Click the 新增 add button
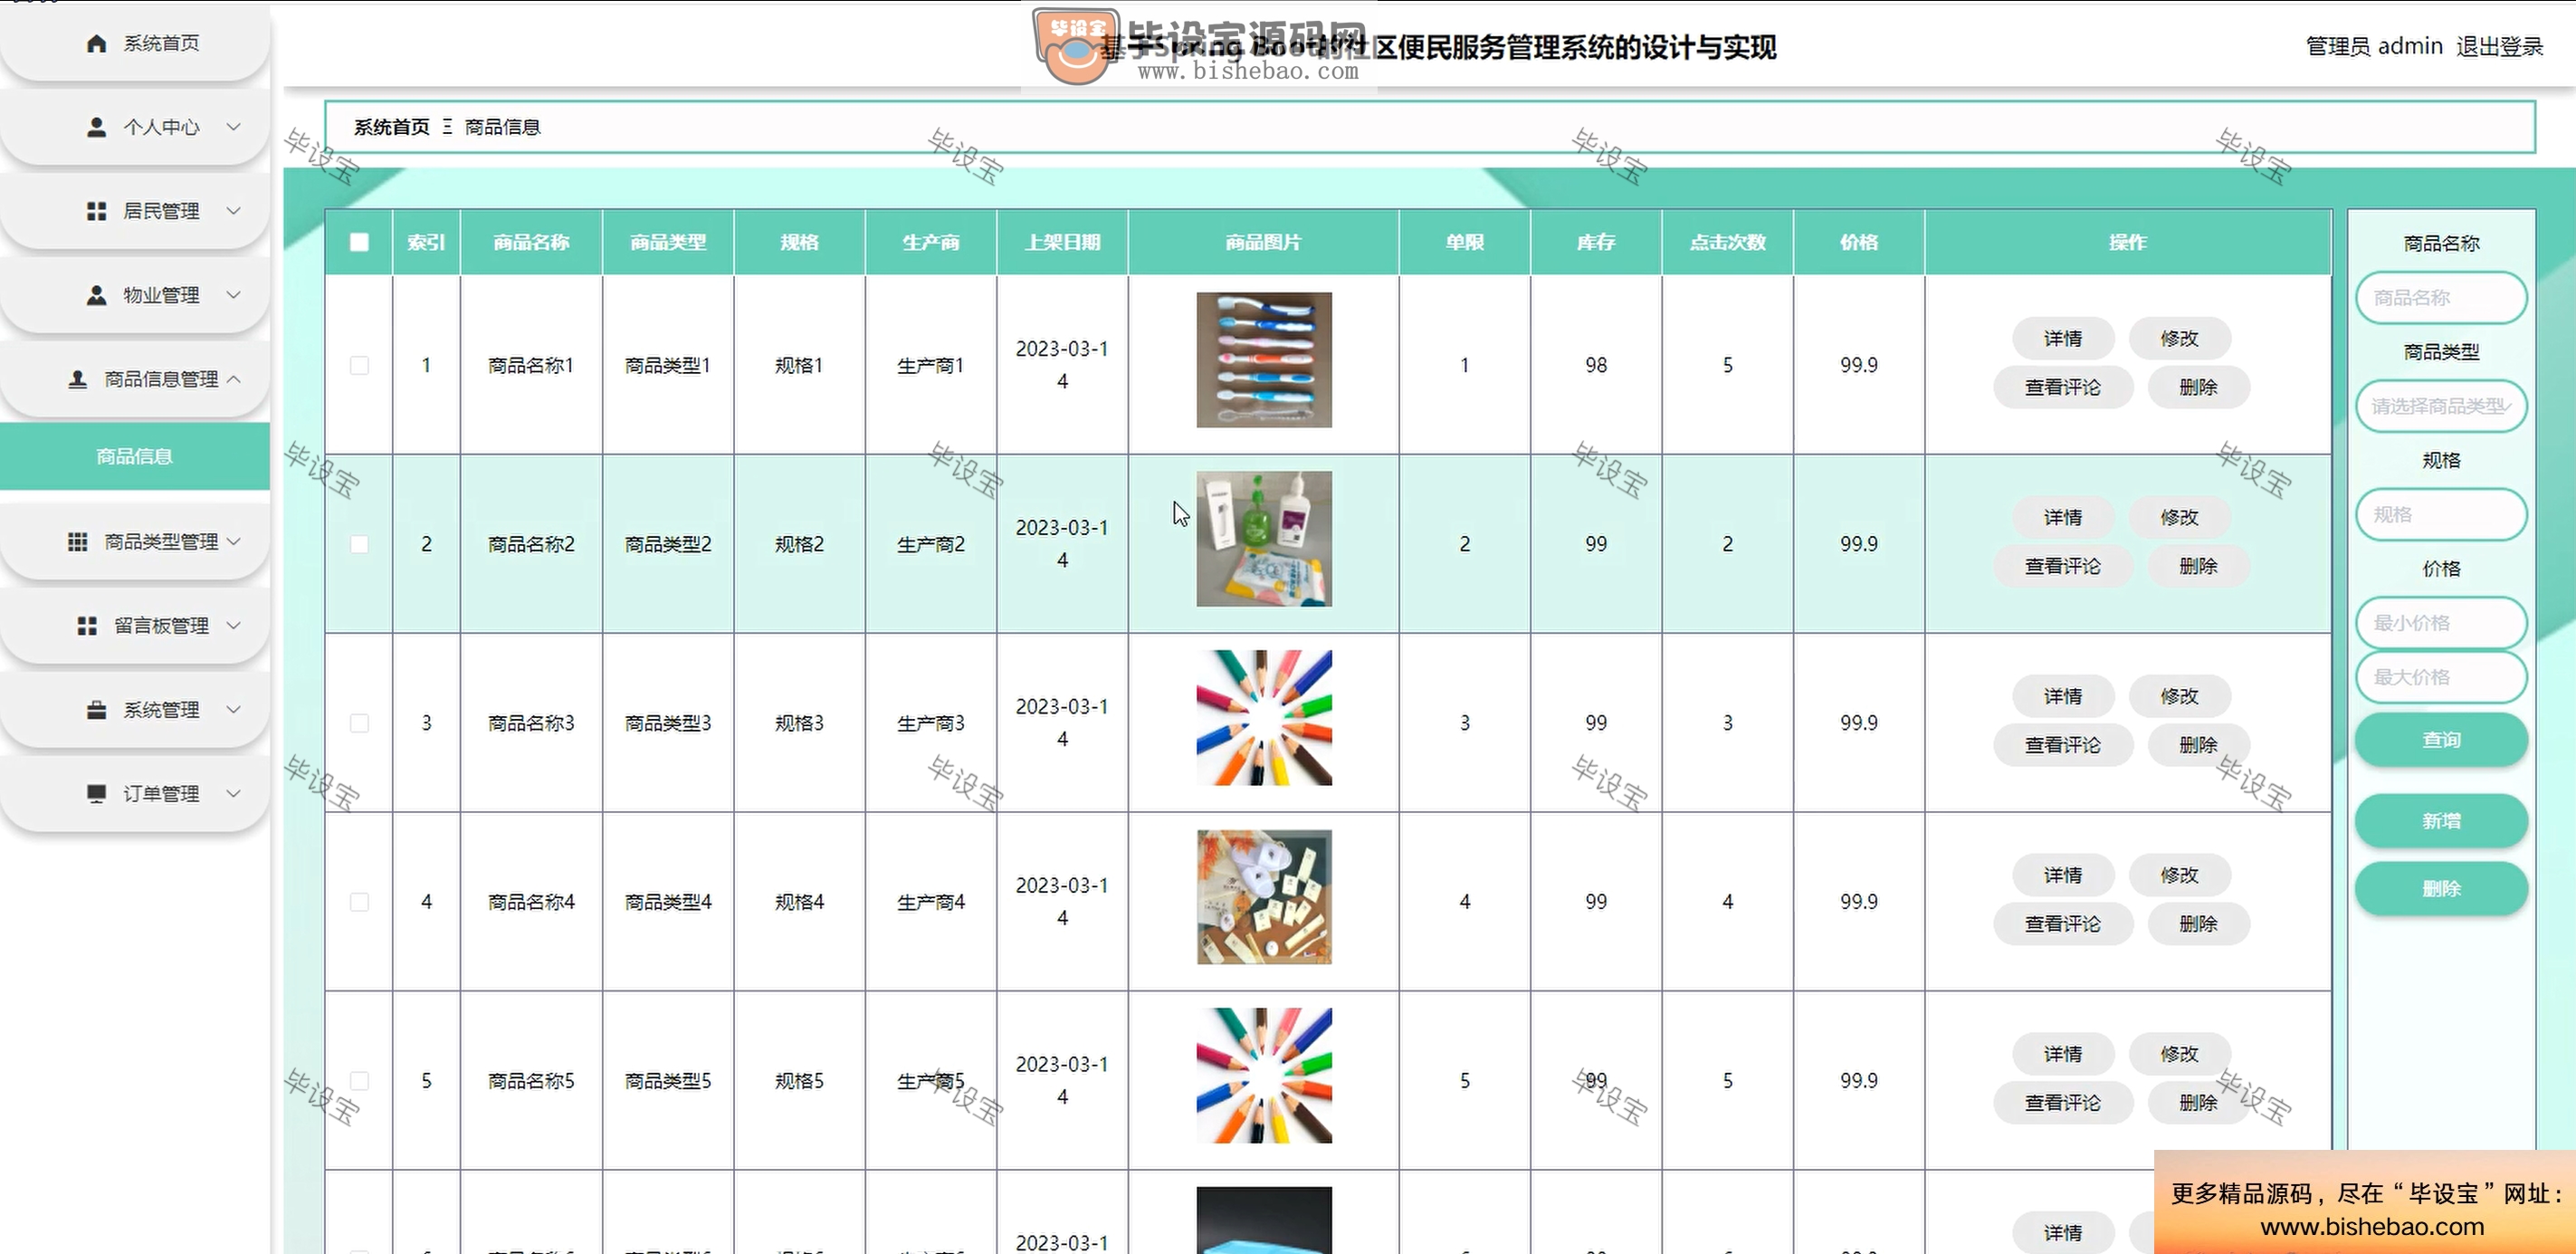2576x1254 pixels. pyautogui.click(x=2441, y=821)
